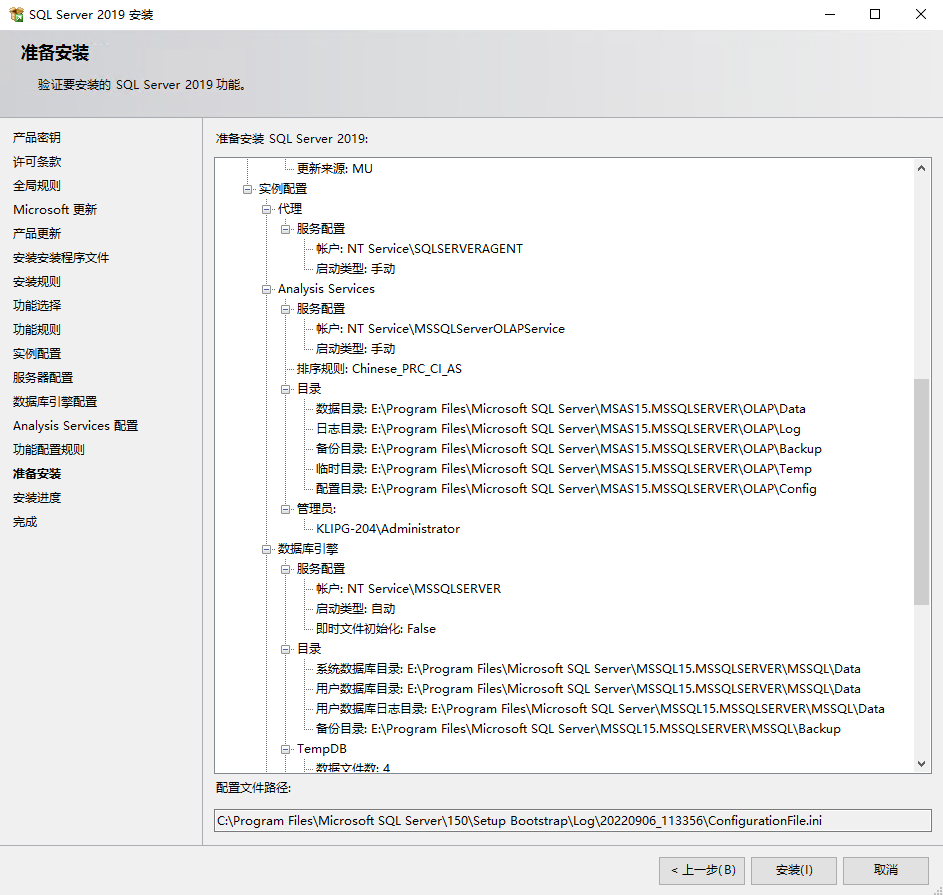Select OLAP\Log 日志目录 row
The width and height of the screenshot is (943, 895).
click(558, 429)
